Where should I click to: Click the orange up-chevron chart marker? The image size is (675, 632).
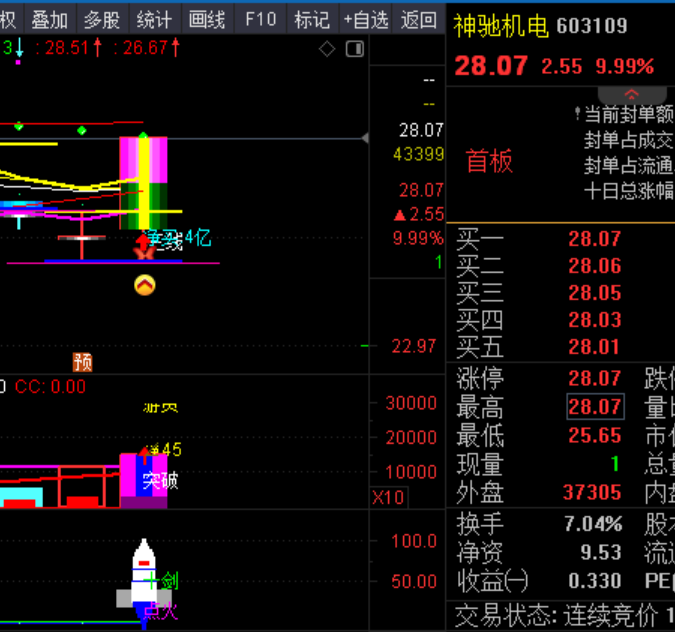pyautogui.click(x=145, y=285)
